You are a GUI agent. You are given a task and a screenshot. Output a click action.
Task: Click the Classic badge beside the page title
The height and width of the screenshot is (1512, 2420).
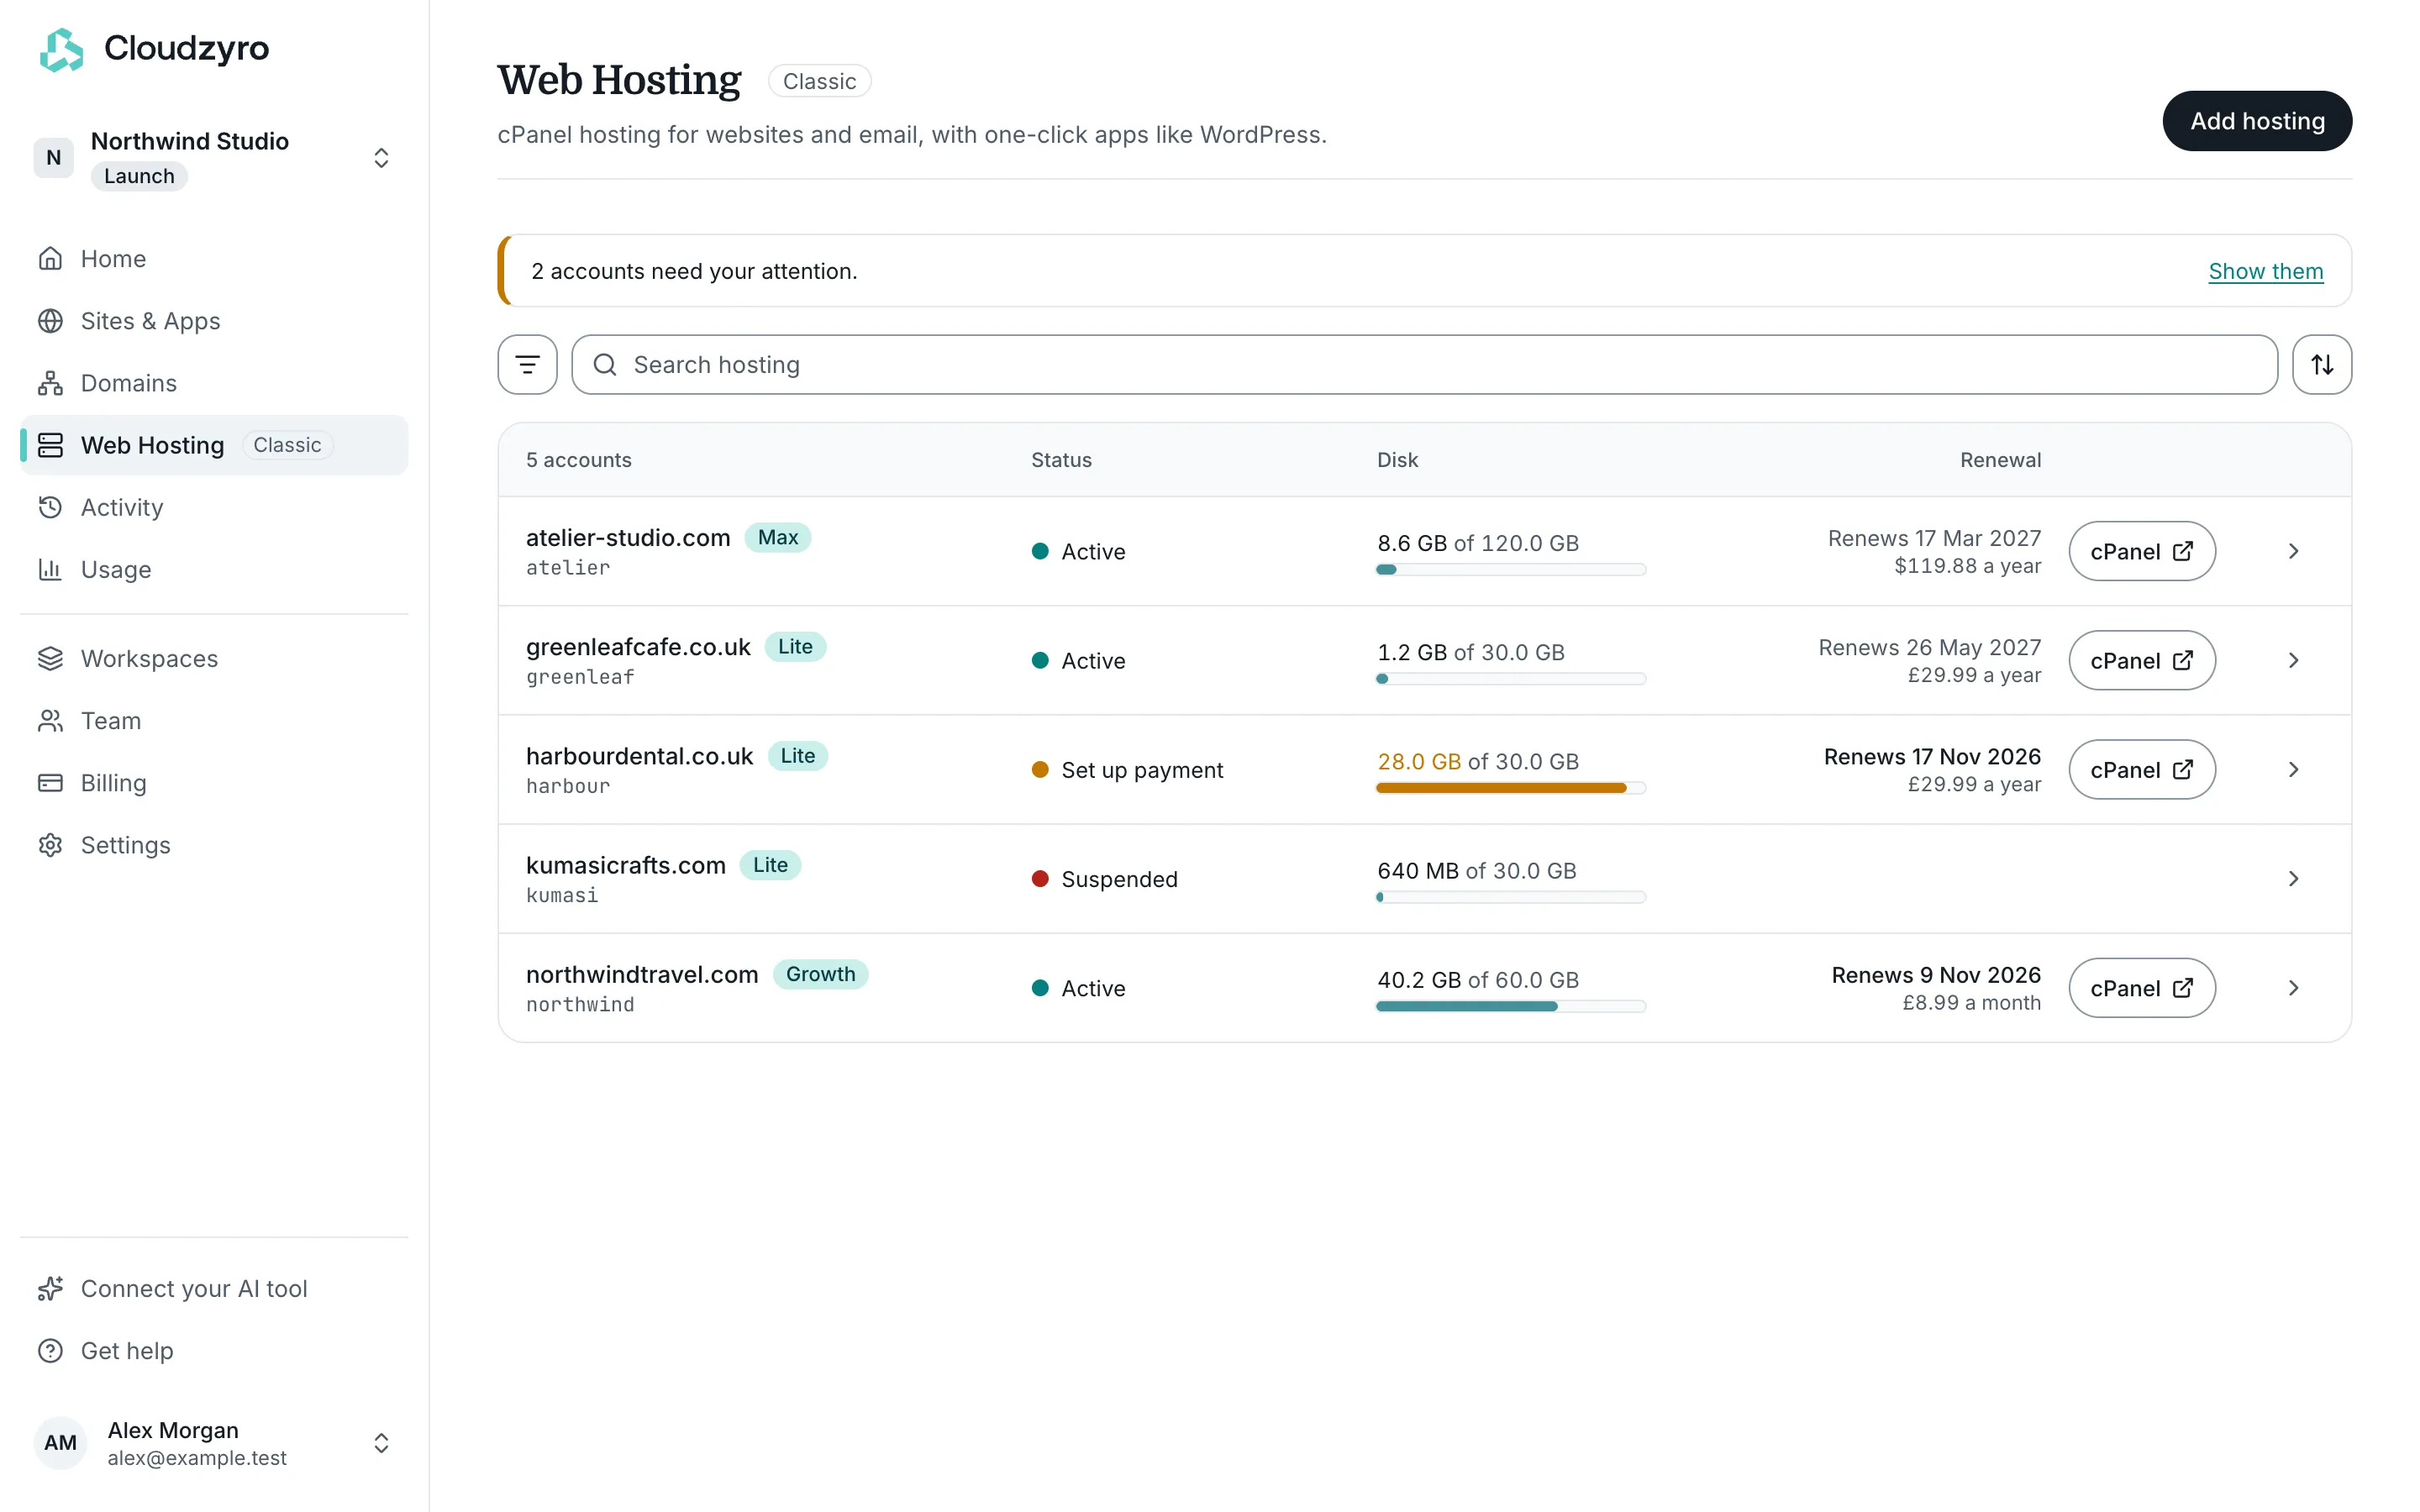click(x=819, y=81)
